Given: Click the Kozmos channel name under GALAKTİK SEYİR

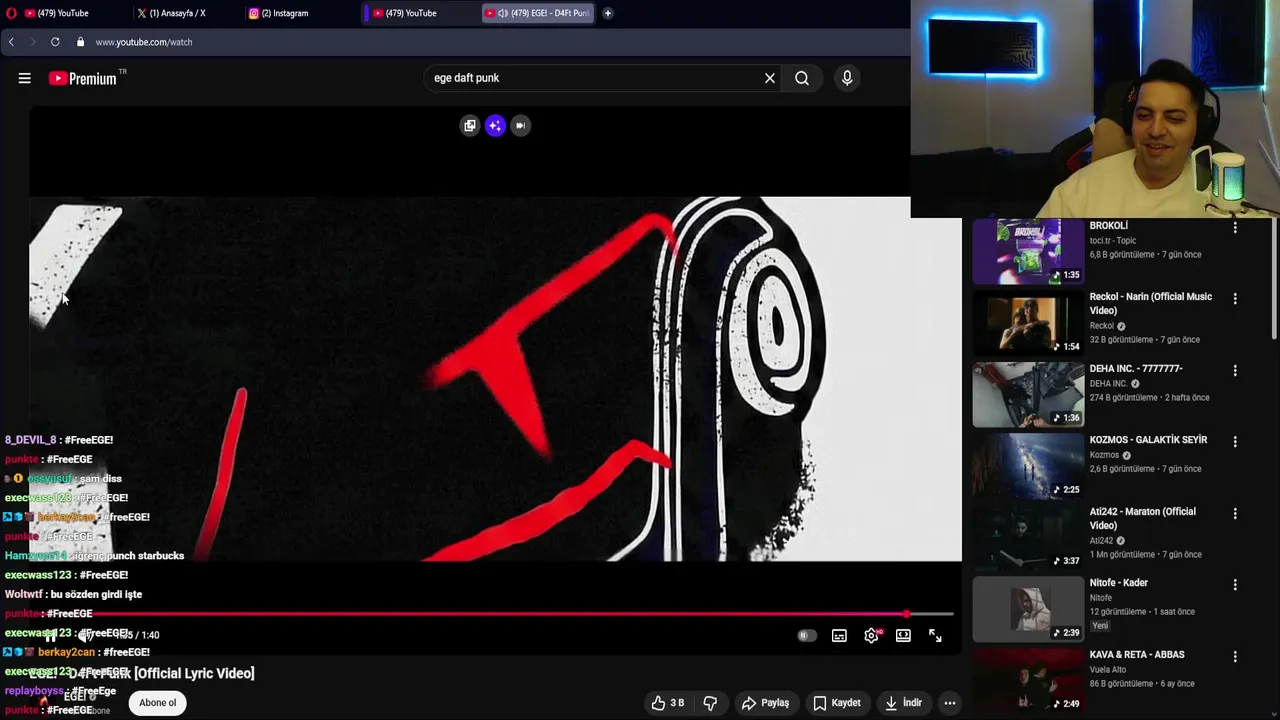Looking at the screenshot, I should point(1104,455).
